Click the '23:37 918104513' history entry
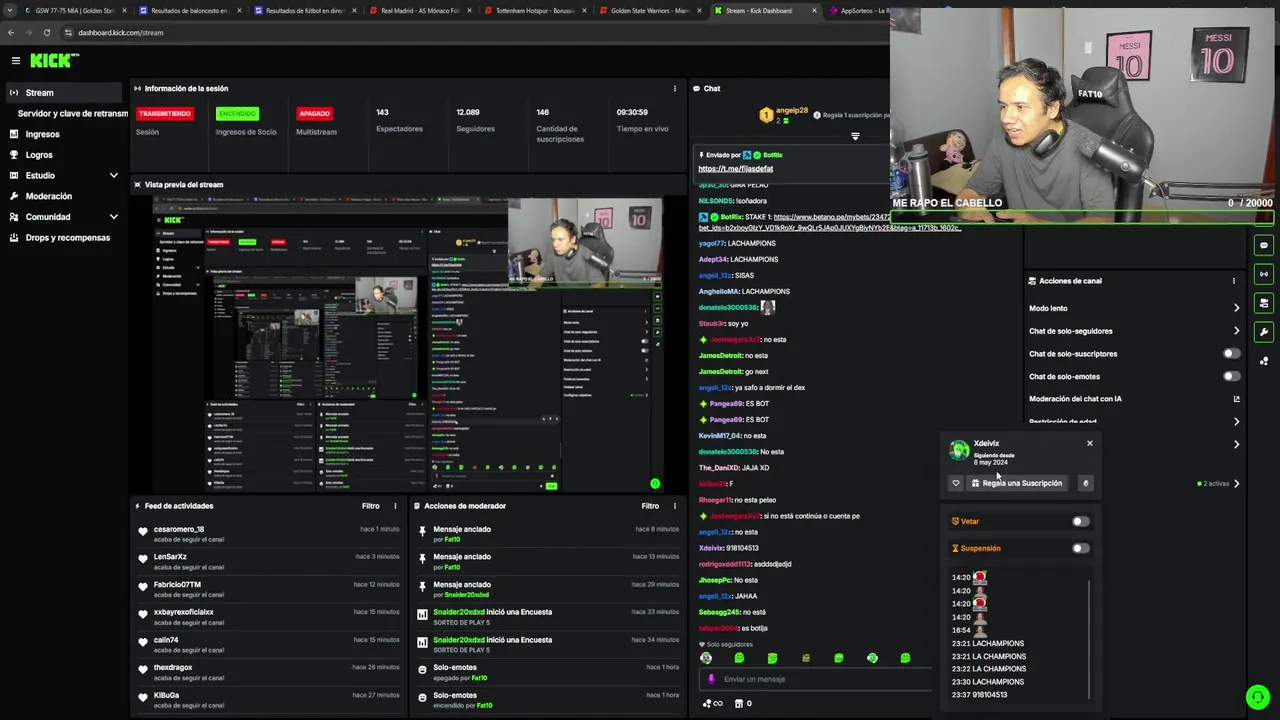This screenshot has height=720, width=1280. tap(980, 695)
